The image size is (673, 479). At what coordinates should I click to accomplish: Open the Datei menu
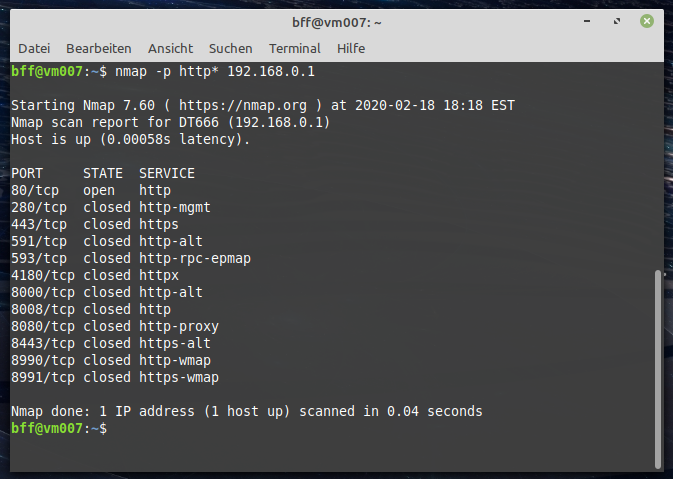pos(34,49)
